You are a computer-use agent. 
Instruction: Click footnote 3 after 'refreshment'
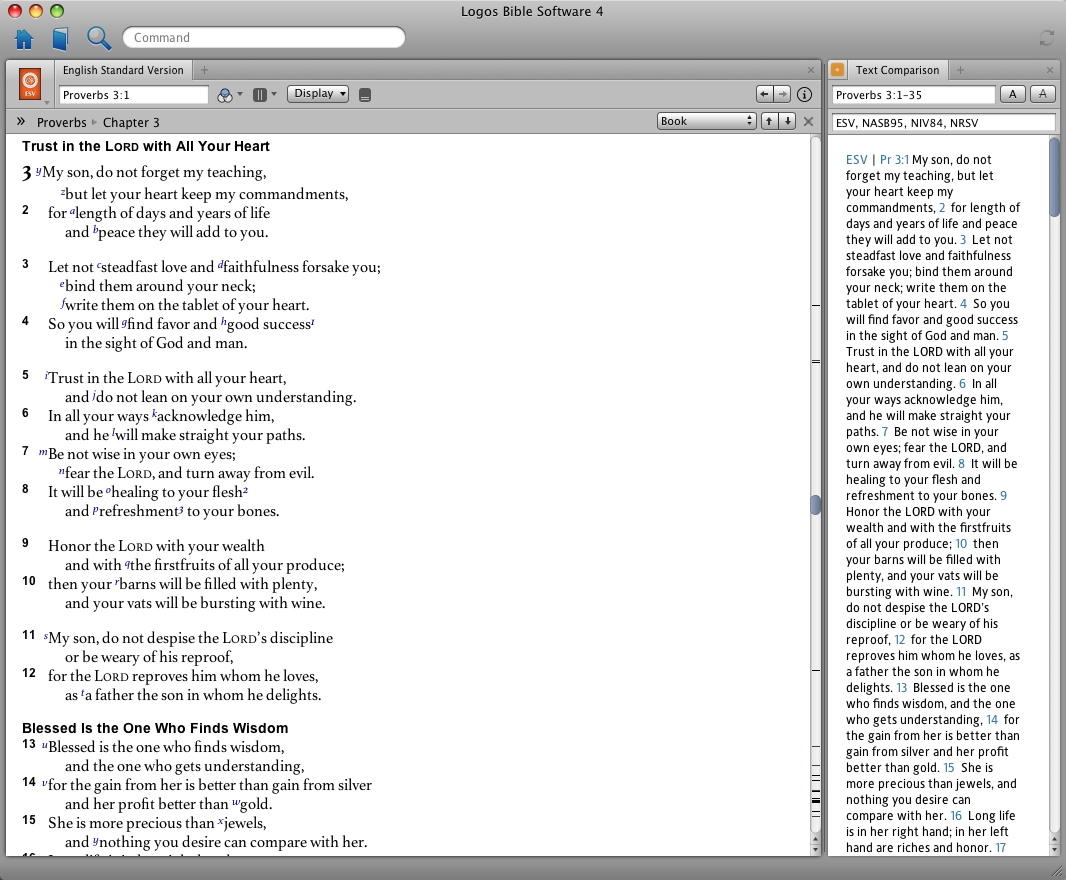coord(181,509)
